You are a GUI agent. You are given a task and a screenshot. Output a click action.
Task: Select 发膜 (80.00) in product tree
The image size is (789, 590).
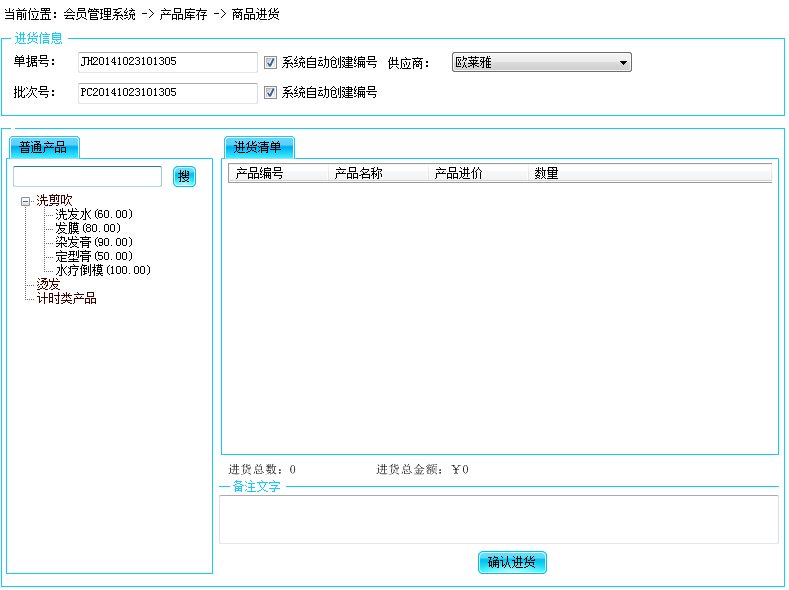coord(87,229)
